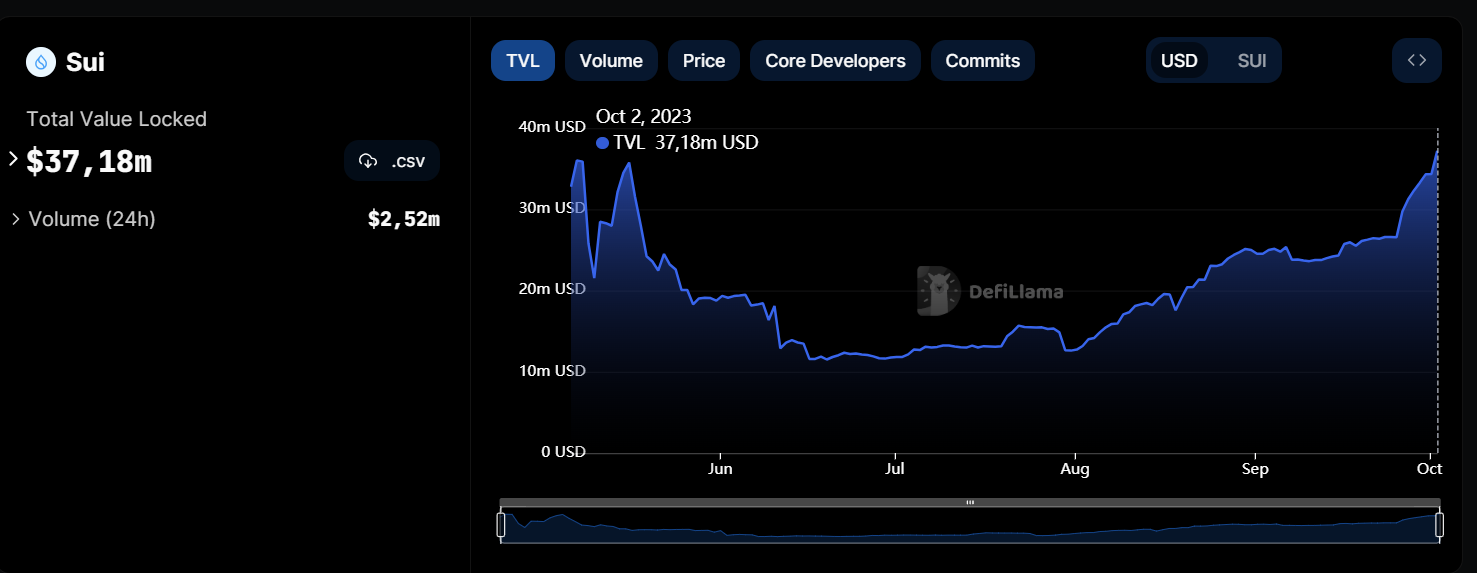Click the $37,18m total value text
The height and width of the screenshot is (573, 1477).
[89, 161]
